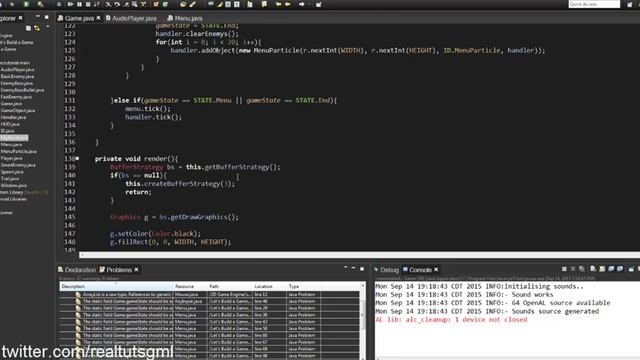Select SmartEnemy.java in Package Explorer
Viewport: 640px width, 360px height.
click(x=18, y=165)
